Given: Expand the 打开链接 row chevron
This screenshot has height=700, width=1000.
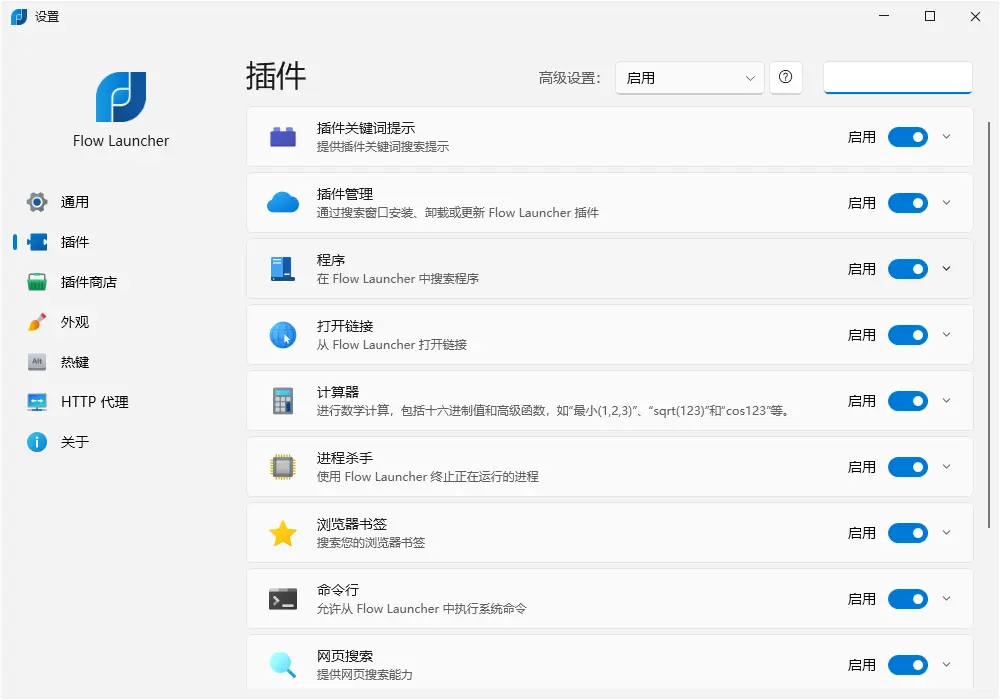Looking at the screenshot, I should point(946,335).
